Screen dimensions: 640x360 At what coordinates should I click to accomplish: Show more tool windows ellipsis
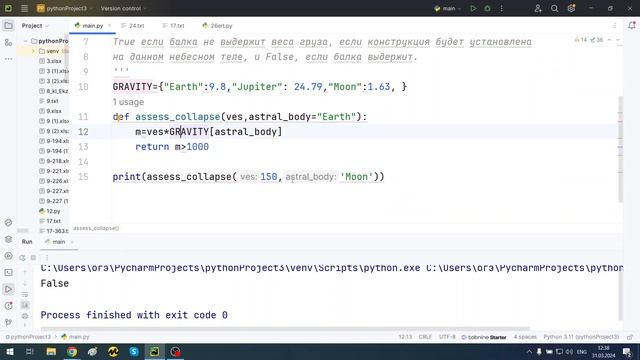pyautogui.click(x=8, y=59)
